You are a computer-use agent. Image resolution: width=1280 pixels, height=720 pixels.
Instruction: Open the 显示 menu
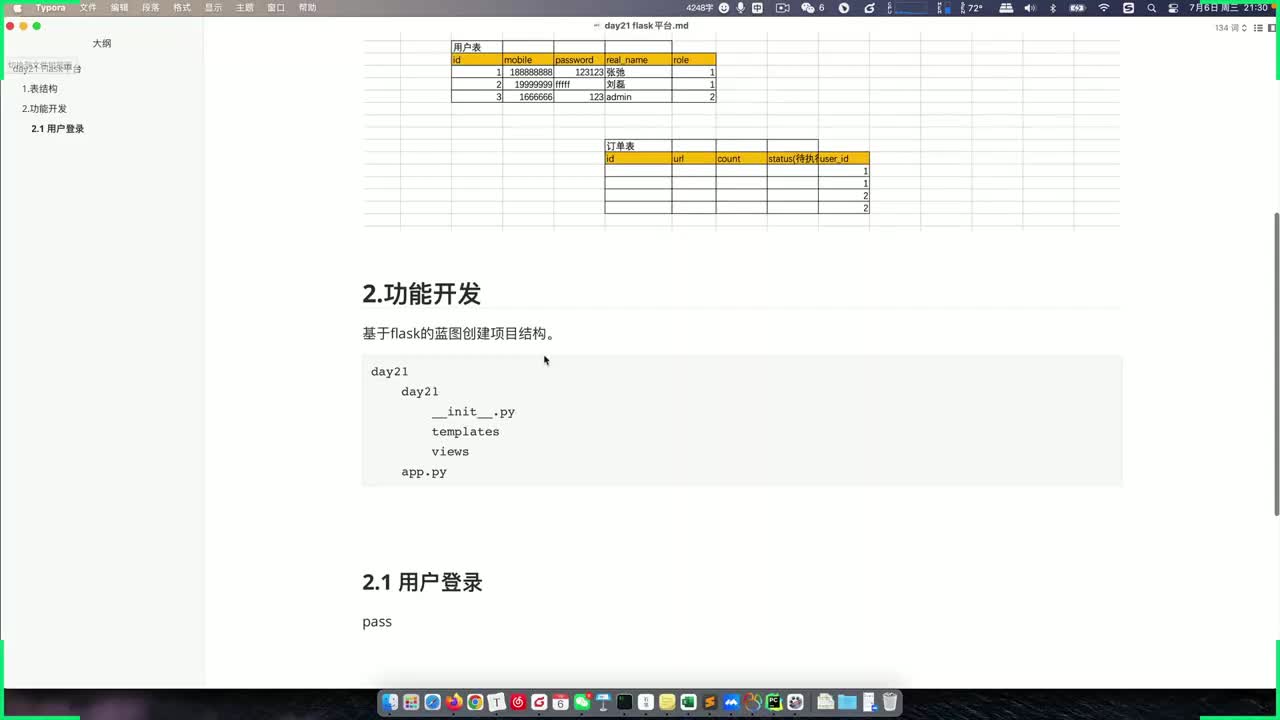(x=213, y=8)
